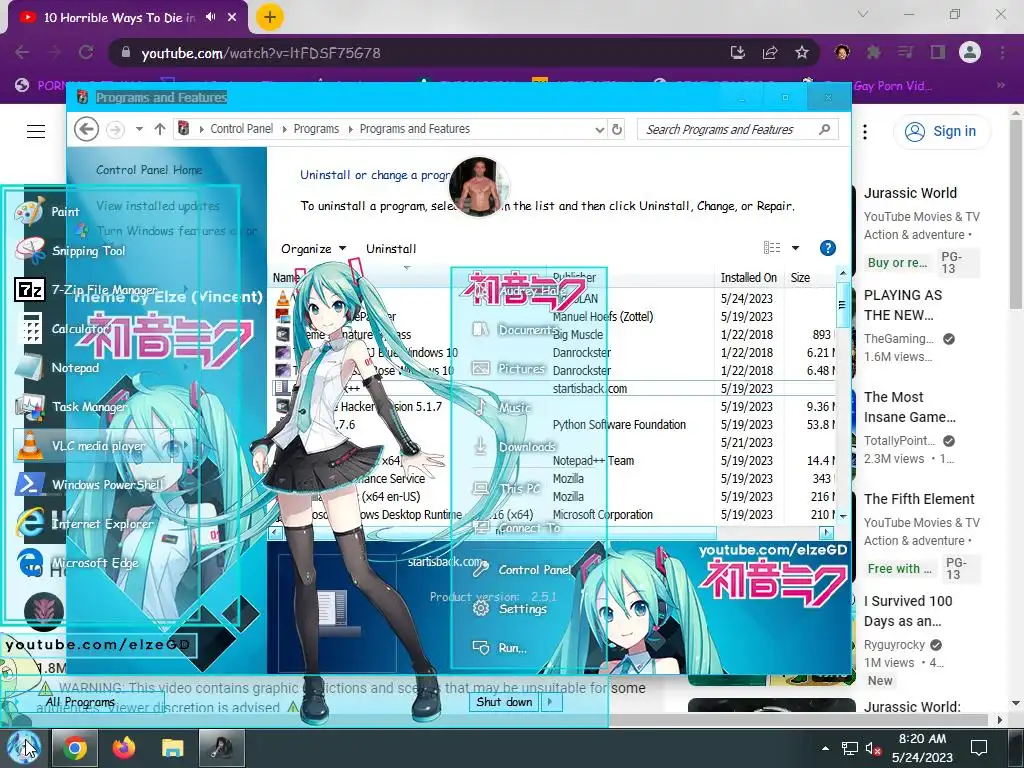
Task: Launch Internet Explorer from the Start menu
Action: pyautogui.click(x=85, y=524)
